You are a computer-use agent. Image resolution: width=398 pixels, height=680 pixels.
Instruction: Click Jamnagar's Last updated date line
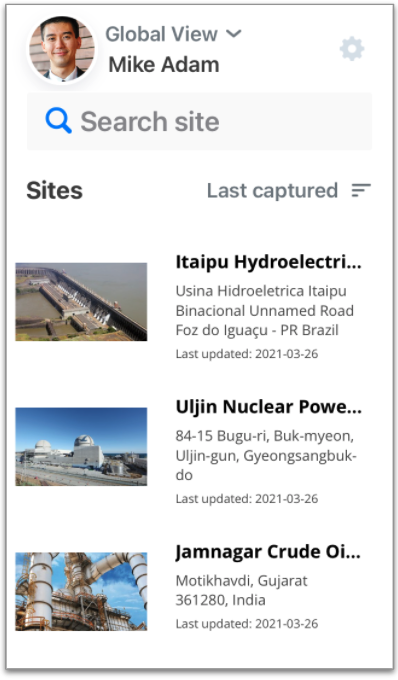click(x=247, y=624)
